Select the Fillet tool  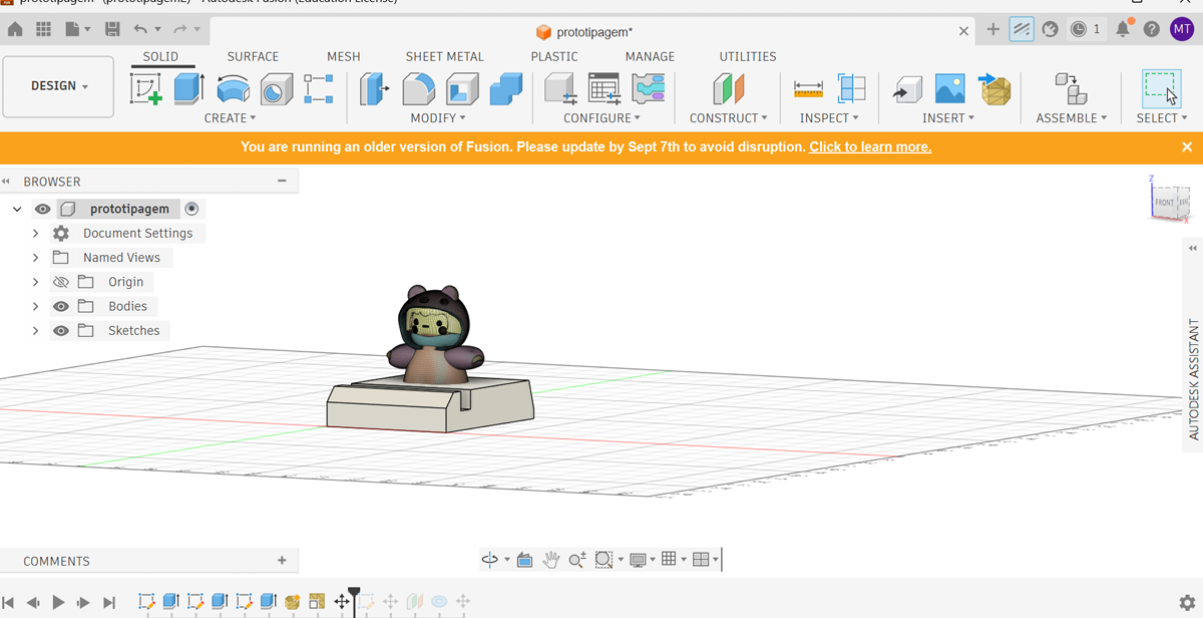419,89
